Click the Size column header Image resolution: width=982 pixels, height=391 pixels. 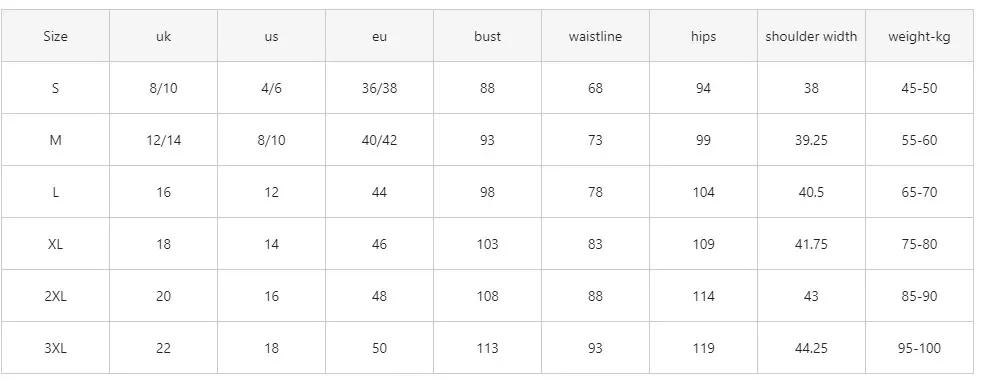coord(55,36)
